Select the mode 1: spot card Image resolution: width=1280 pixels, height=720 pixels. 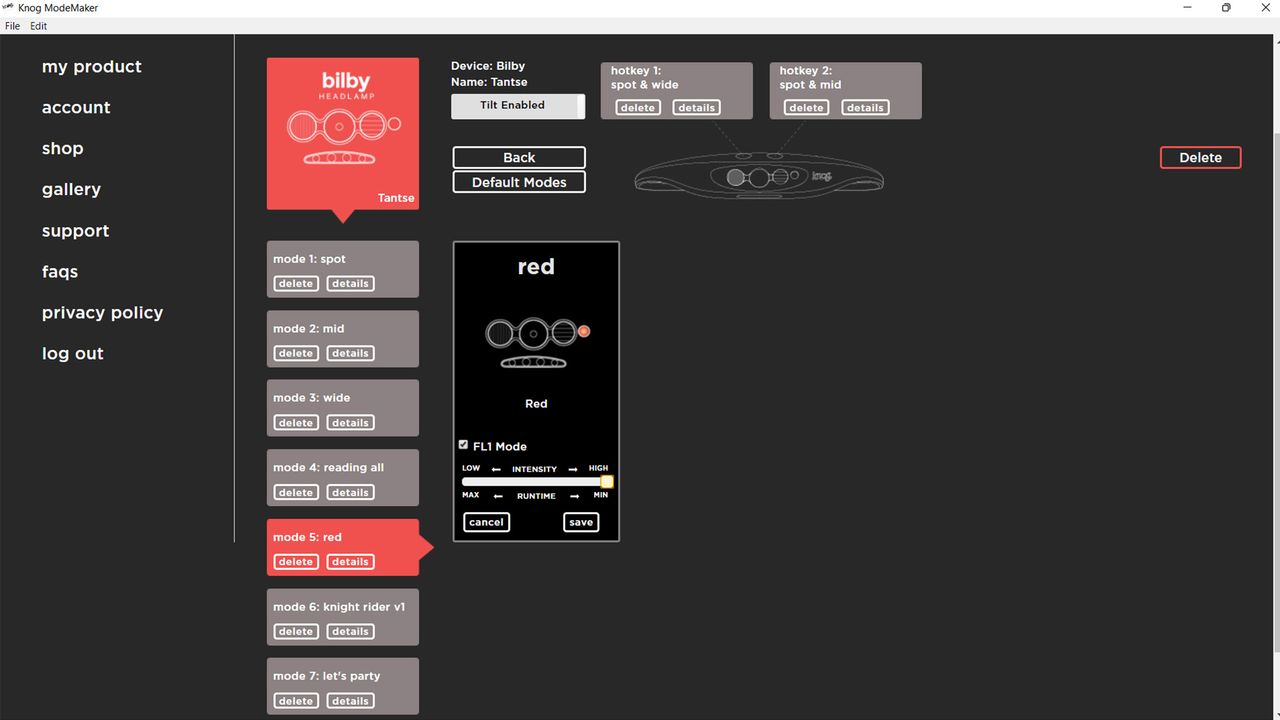click(343, 269)
